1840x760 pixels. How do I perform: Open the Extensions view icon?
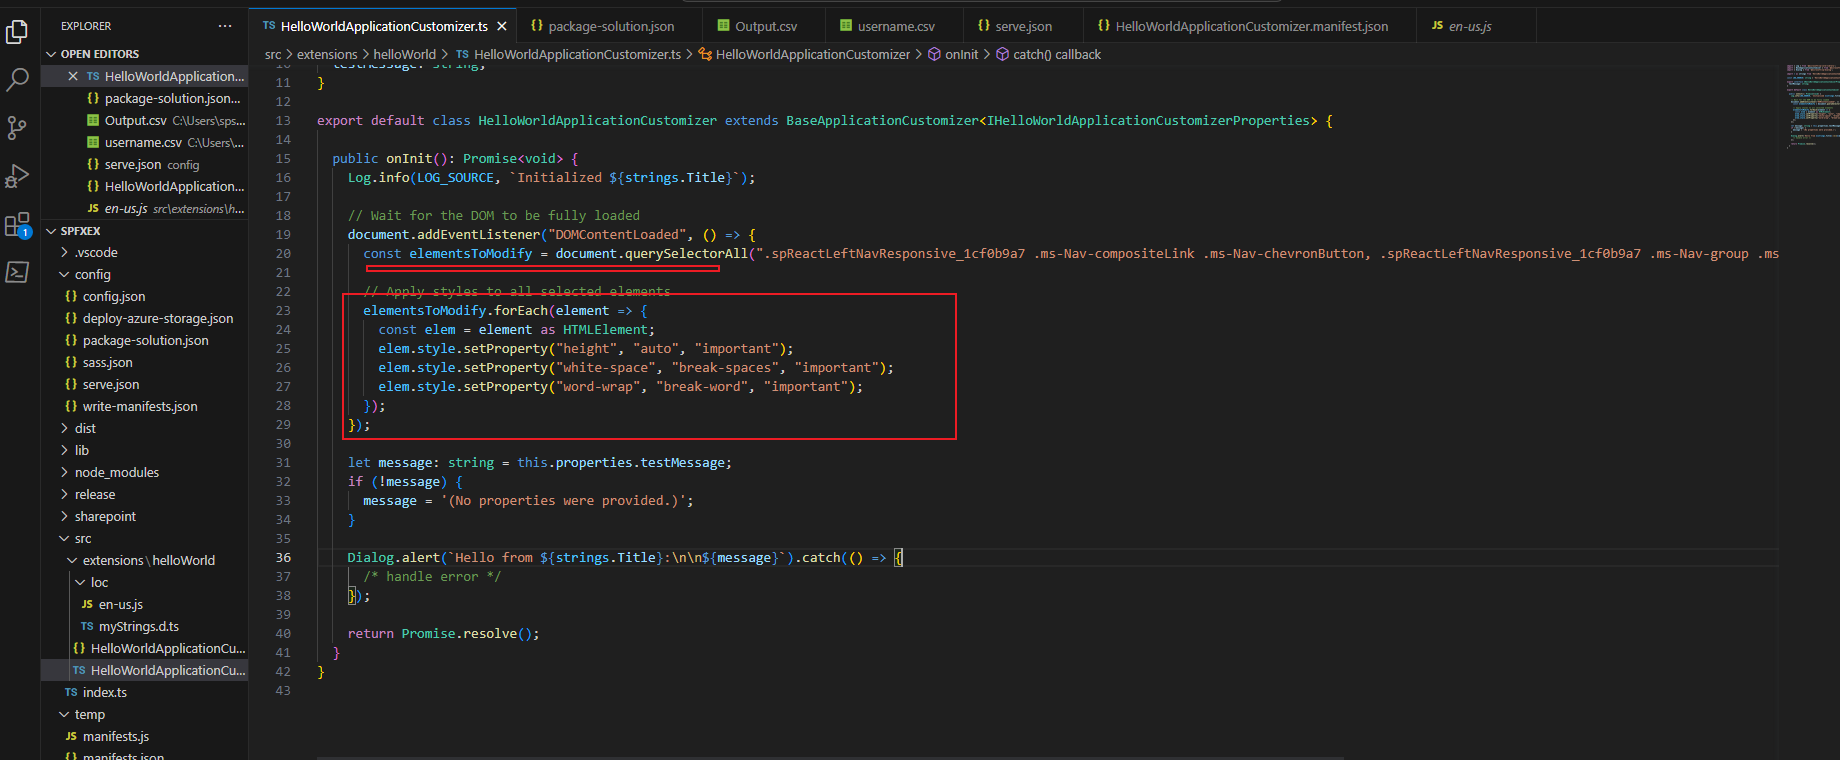[17, 225]
